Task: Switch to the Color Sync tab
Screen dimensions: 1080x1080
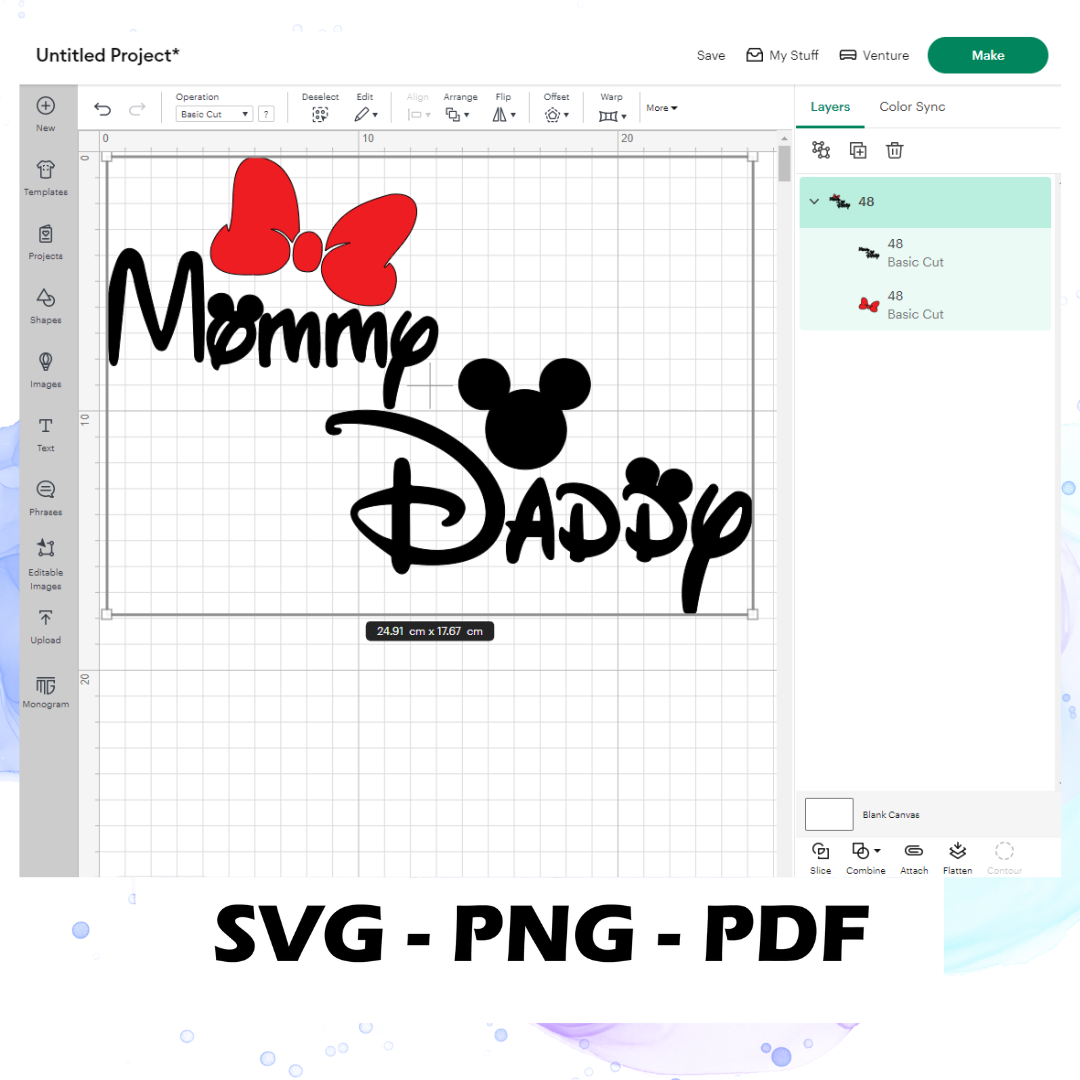Action: (912, 107)
